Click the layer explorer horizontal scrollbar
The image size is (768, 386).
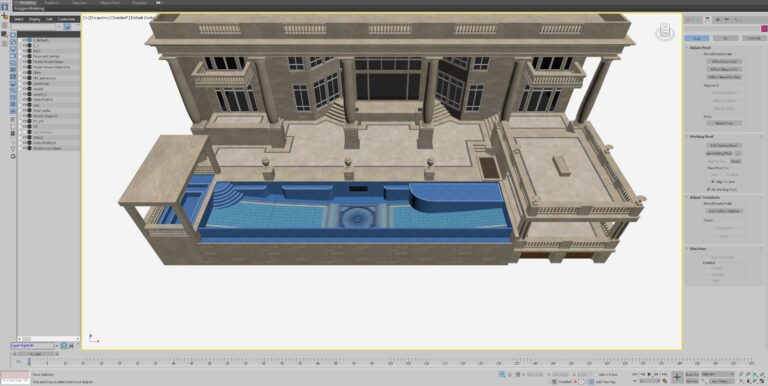pos(48,338)
